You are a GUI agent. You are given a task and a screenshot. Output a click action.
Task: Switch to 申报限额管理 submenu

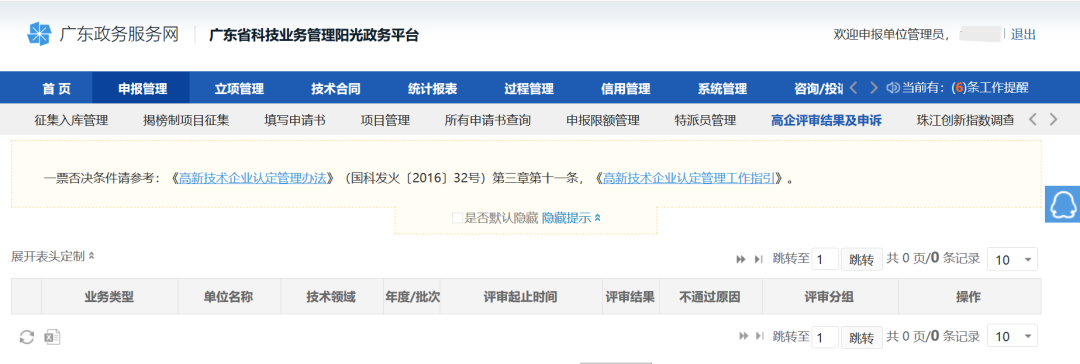(x=603, y=120)
